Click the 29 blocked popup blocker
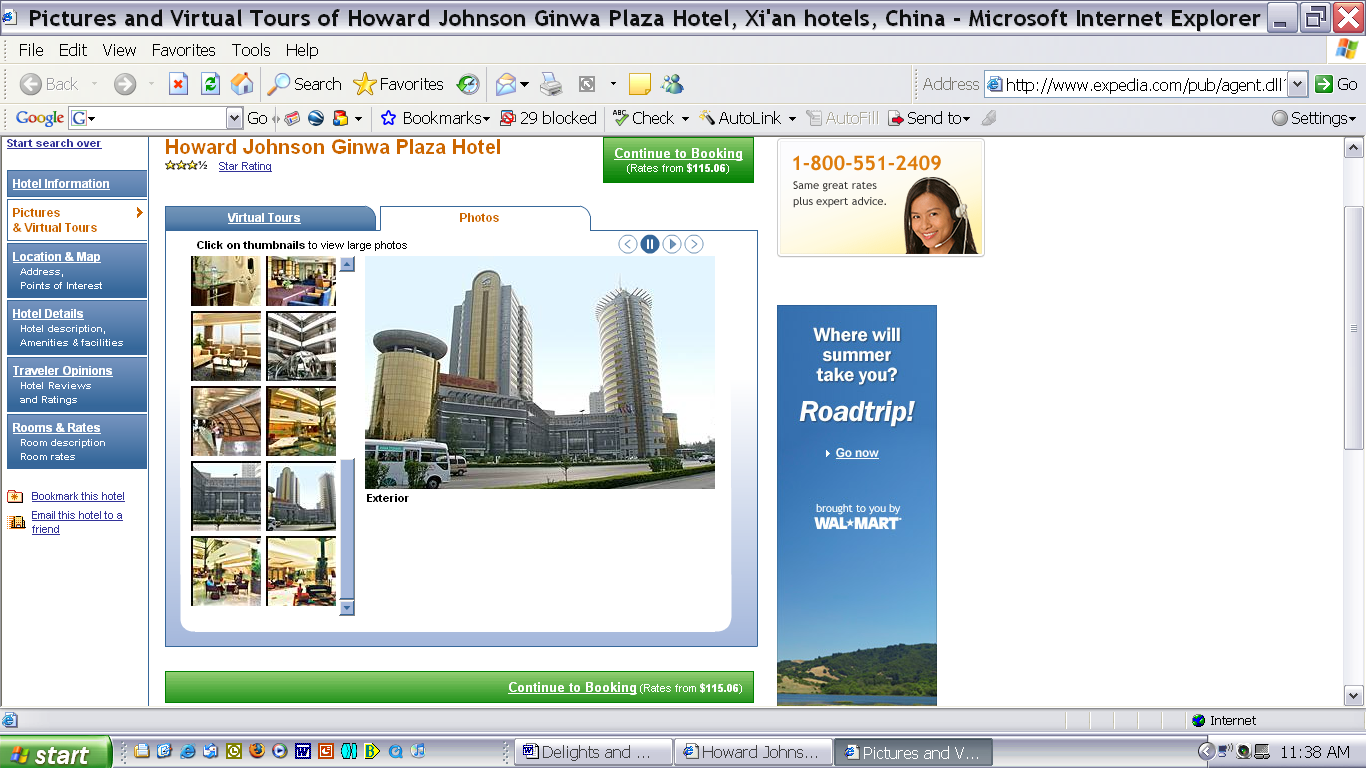This screenshot has width=1366, height=768. pos(548,118)
